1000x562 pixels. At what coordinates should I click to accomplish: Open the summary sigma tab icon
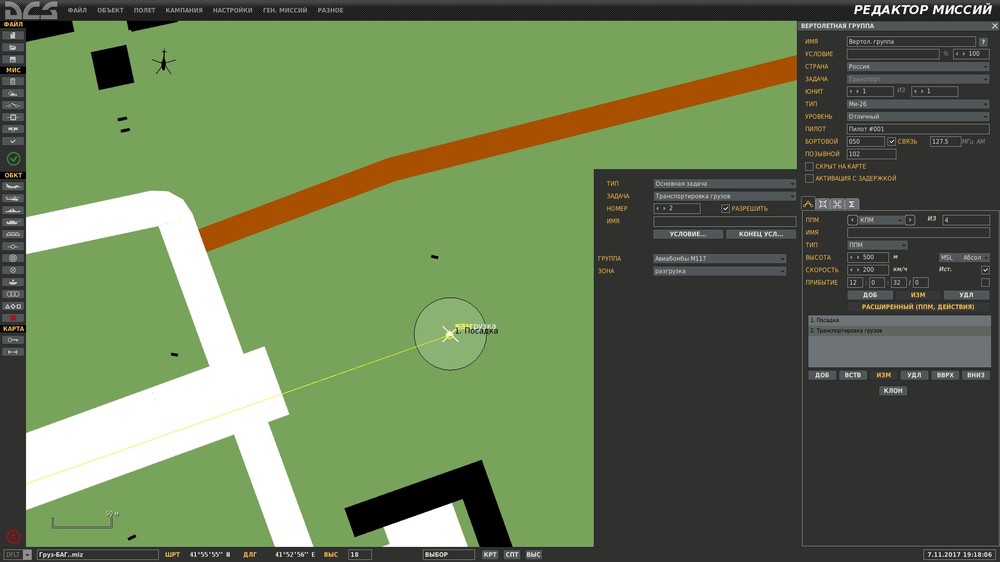click(x=851, y=203)
